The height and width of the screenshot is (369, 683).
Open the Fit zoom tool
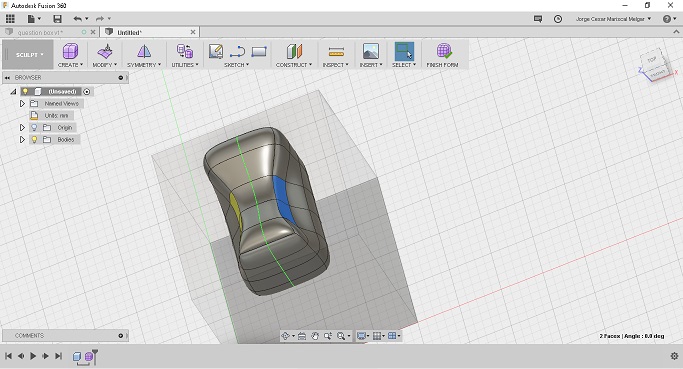point(341,336)
